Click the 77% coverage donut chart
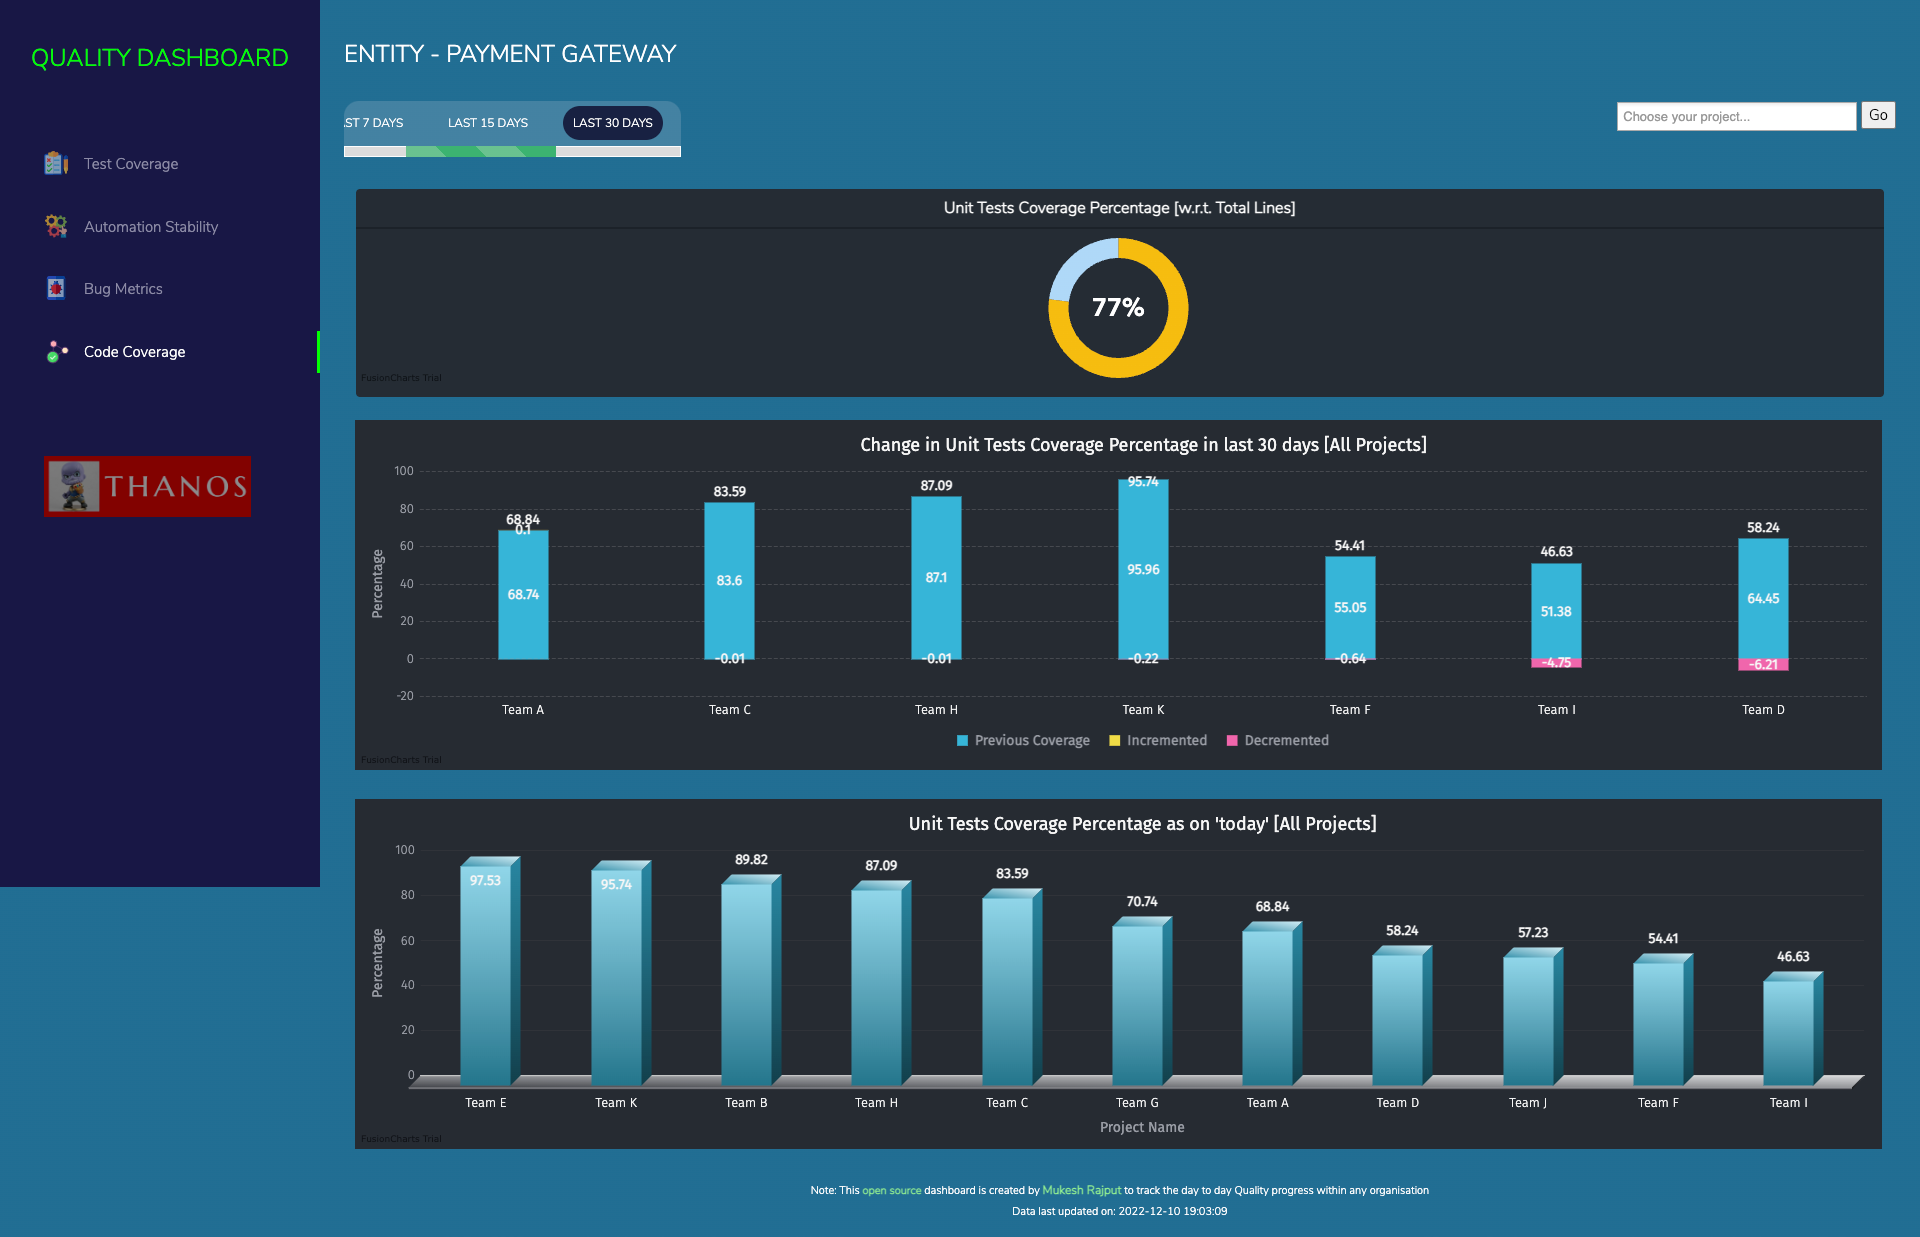1920x1237 pixels. 1118,308
